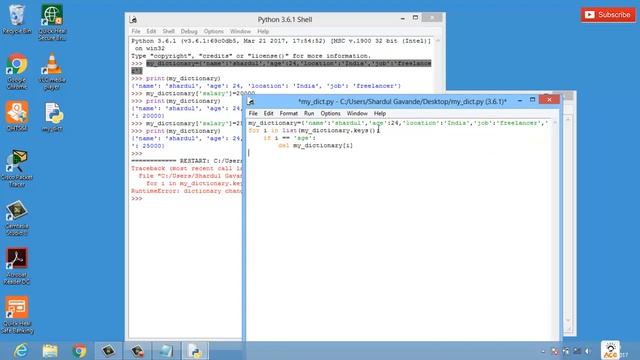This screenshot has height=360, width=640.
Task: Click the 'for i in list' code line
Action: (x=314, y=131)
